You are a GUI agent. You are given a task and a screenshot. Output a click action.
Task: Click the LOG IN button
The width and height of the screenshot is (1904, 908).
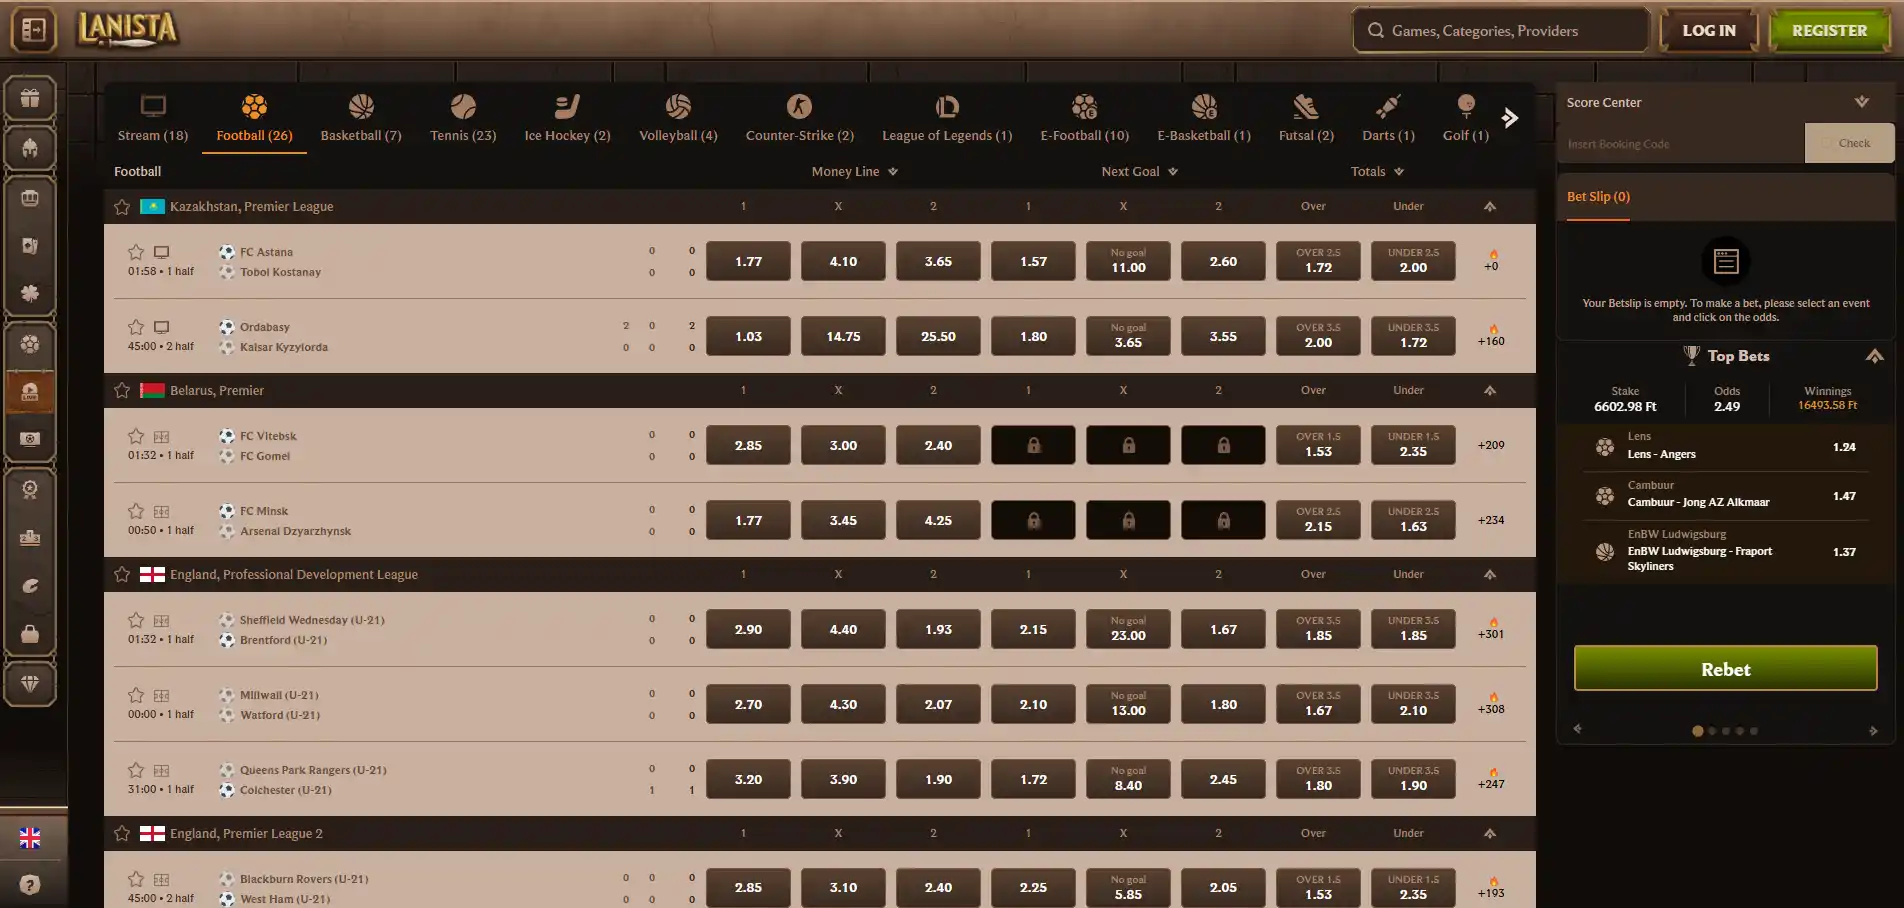[1709, 30]
